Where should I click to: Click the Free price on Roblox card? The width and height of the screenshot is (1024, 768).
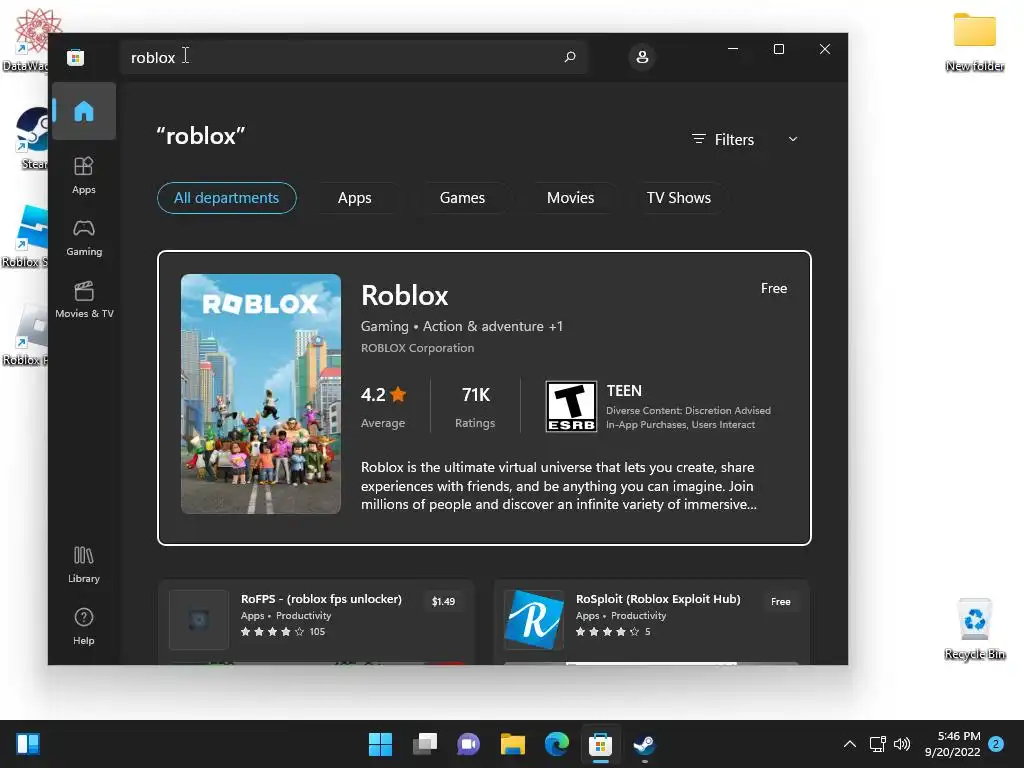774,288
